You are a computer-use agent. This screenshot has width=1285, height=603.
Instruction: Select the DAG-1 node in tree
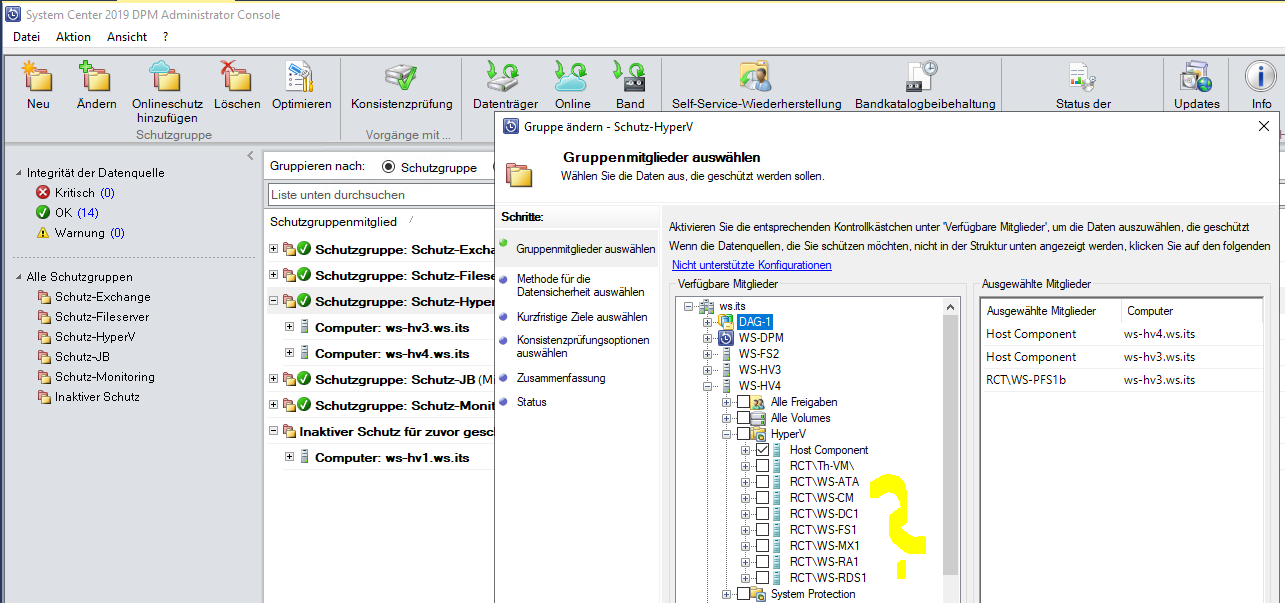pos(755,322)
